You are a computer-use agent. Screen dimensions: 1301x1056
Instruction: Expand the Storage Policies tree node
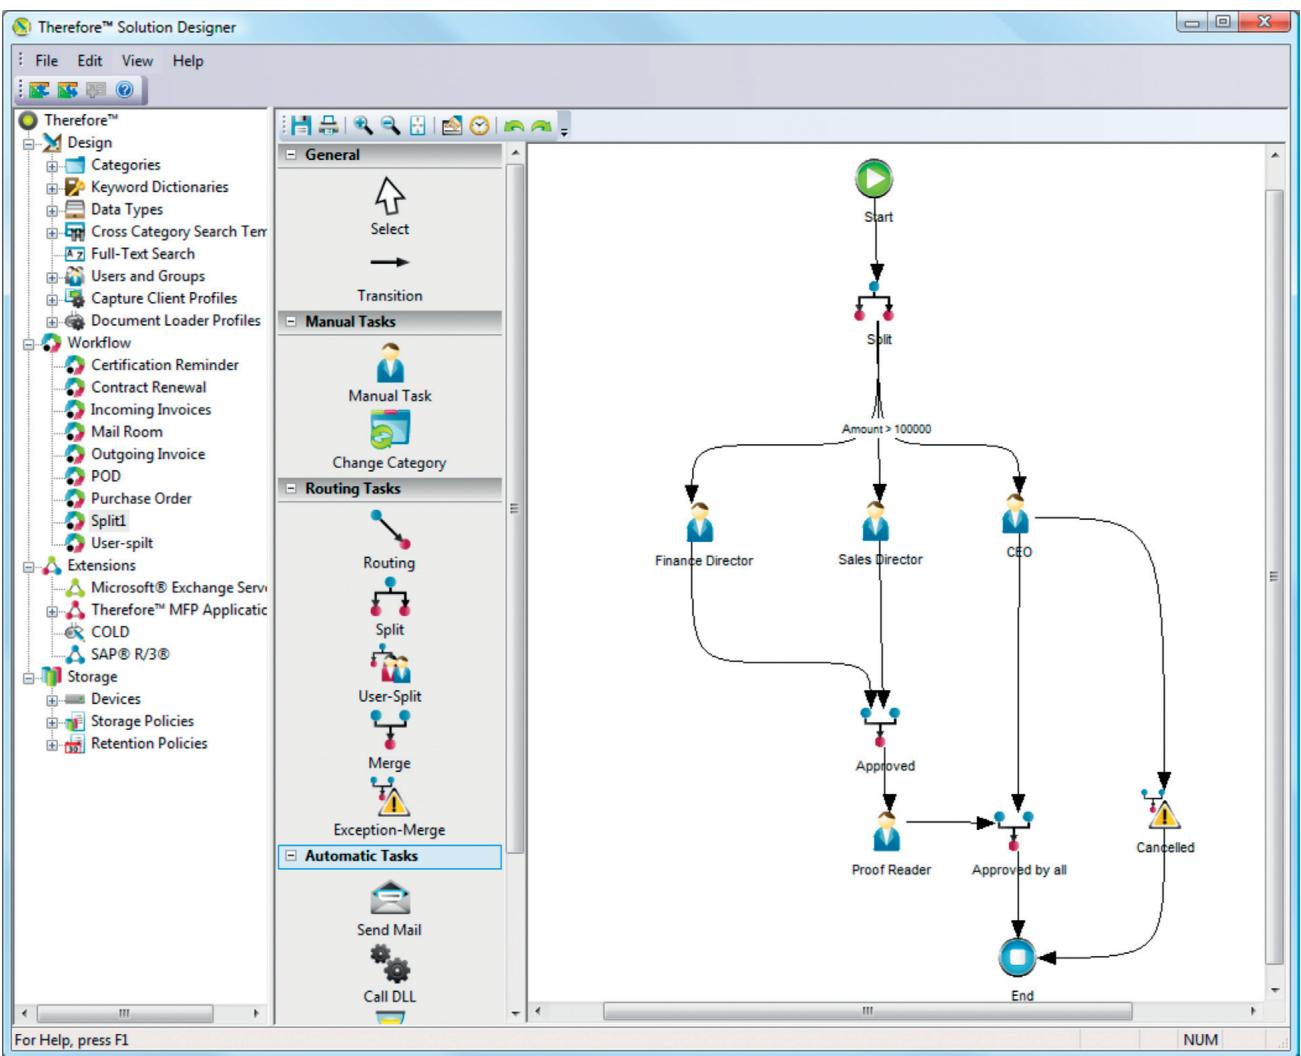(52, 722)
